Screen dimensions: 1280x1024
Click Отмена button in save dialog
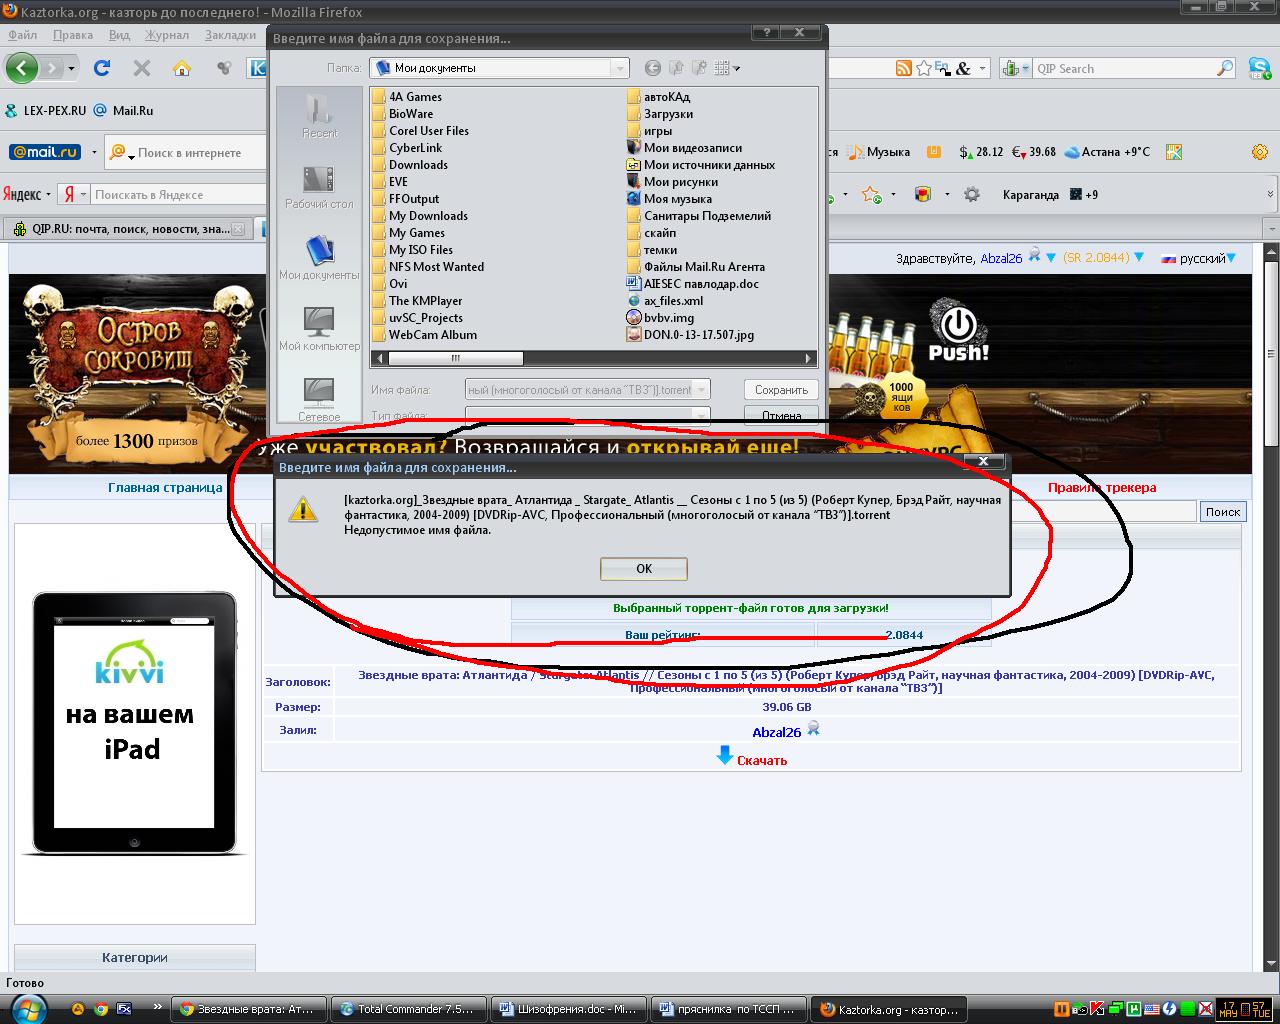coord(781,415)
